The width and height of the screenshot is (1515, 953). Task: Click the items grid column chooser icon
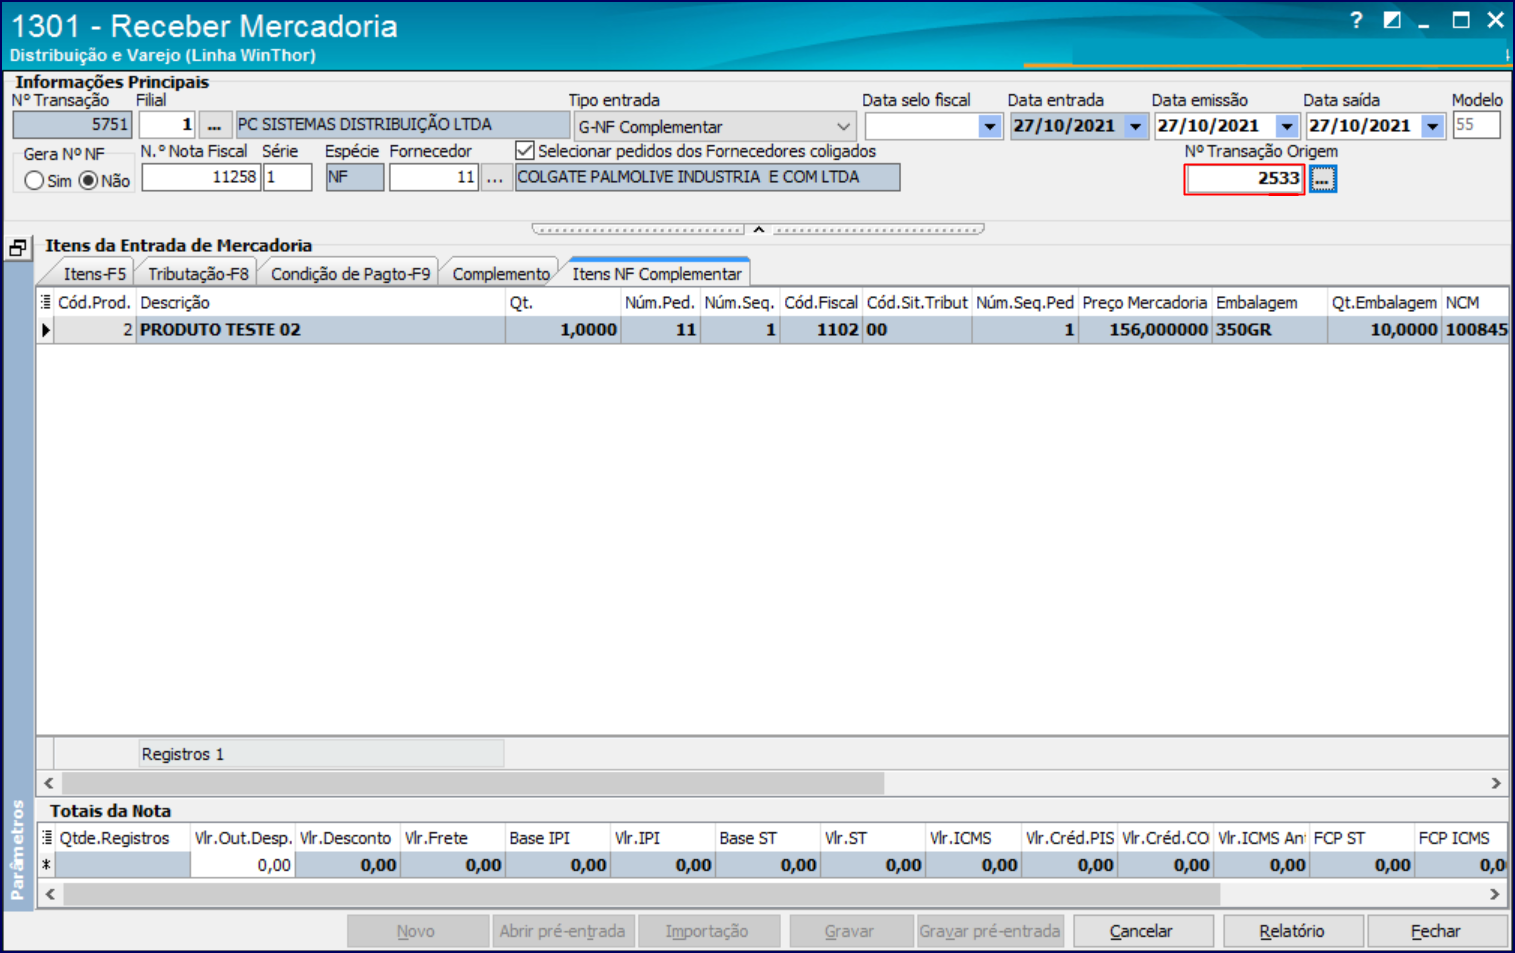45,302
